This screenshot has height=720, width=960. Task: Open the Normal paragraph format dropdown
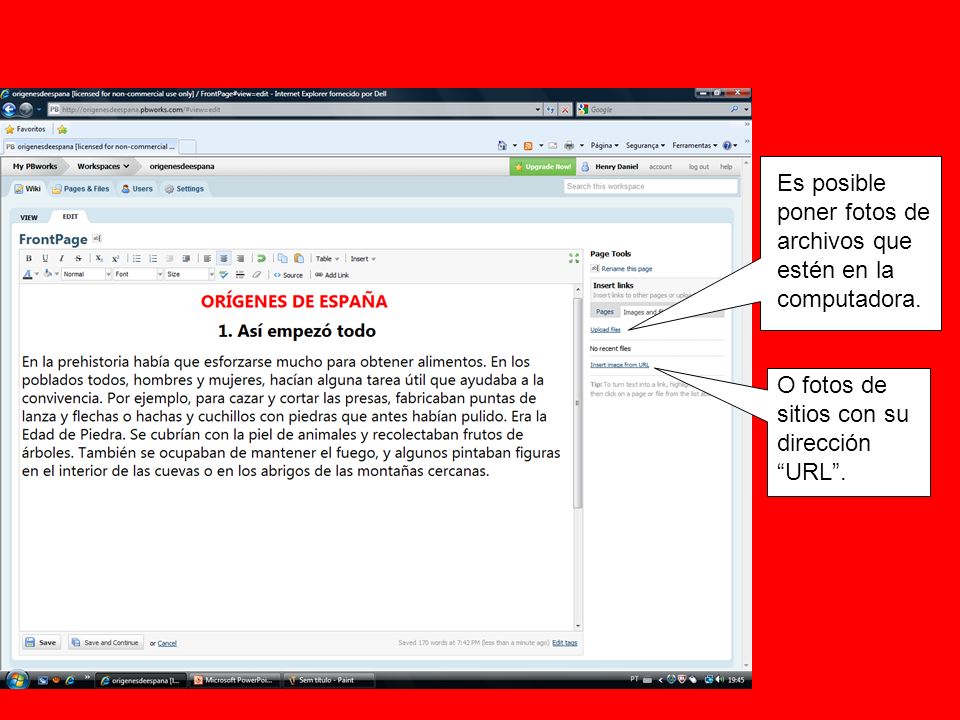(x=86, y=274)
